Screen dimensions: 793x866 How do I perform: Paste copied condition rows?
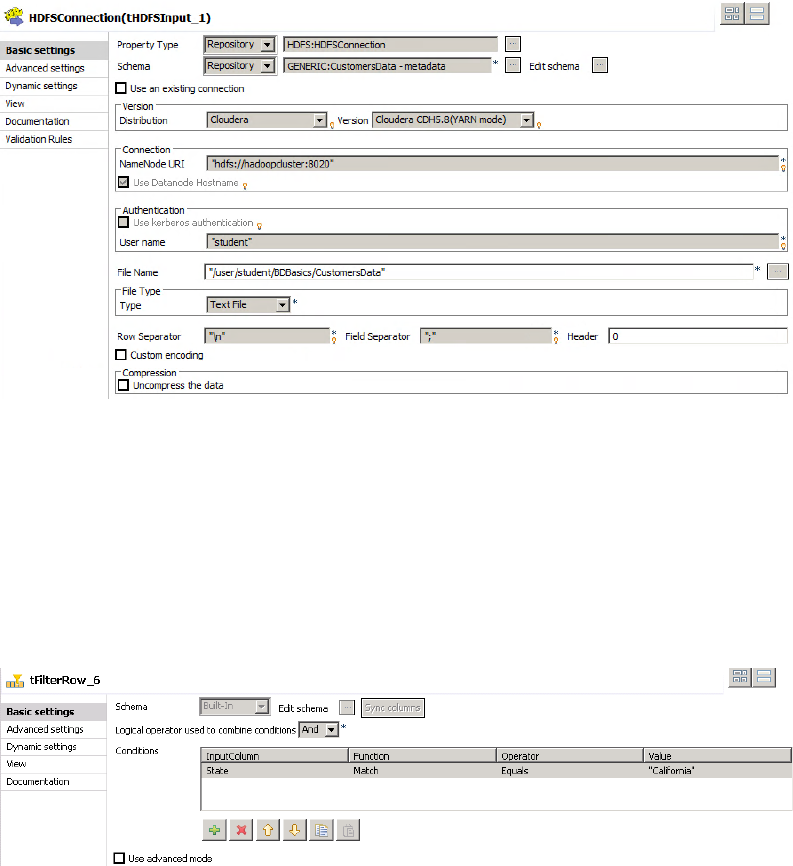pyautogui.click(x=348, y=830)
